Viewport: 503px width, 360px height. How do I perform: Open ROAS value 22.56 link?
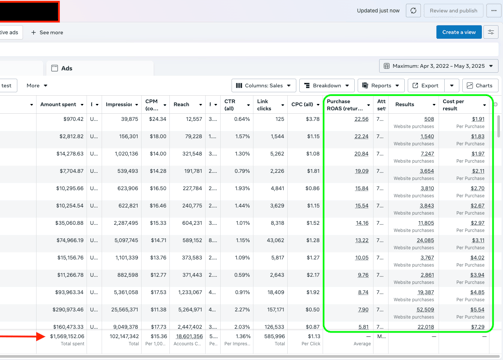coord(361,119)
